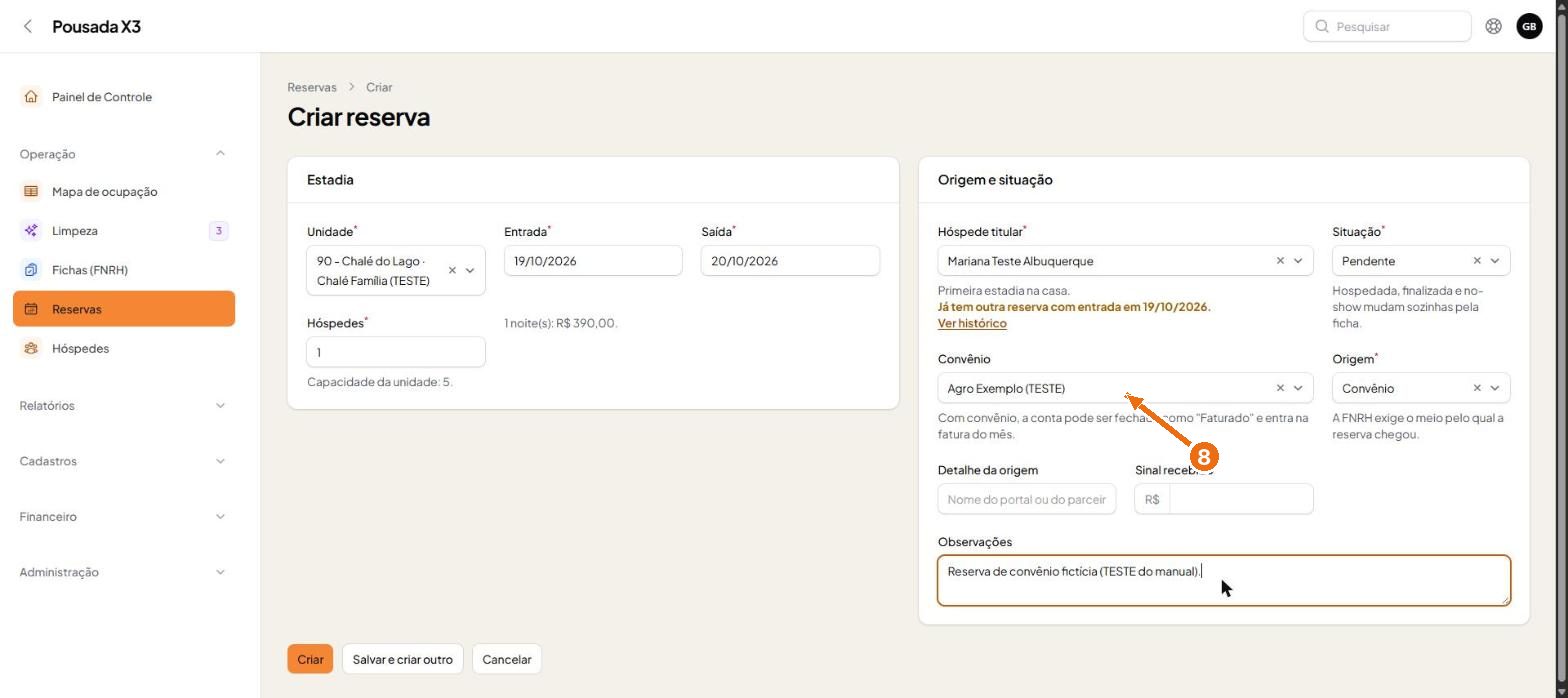This screenshot has height=698, width=1568.
Task: Open the Situação dropdown arrow
Action: click(x=1495, y=261)
